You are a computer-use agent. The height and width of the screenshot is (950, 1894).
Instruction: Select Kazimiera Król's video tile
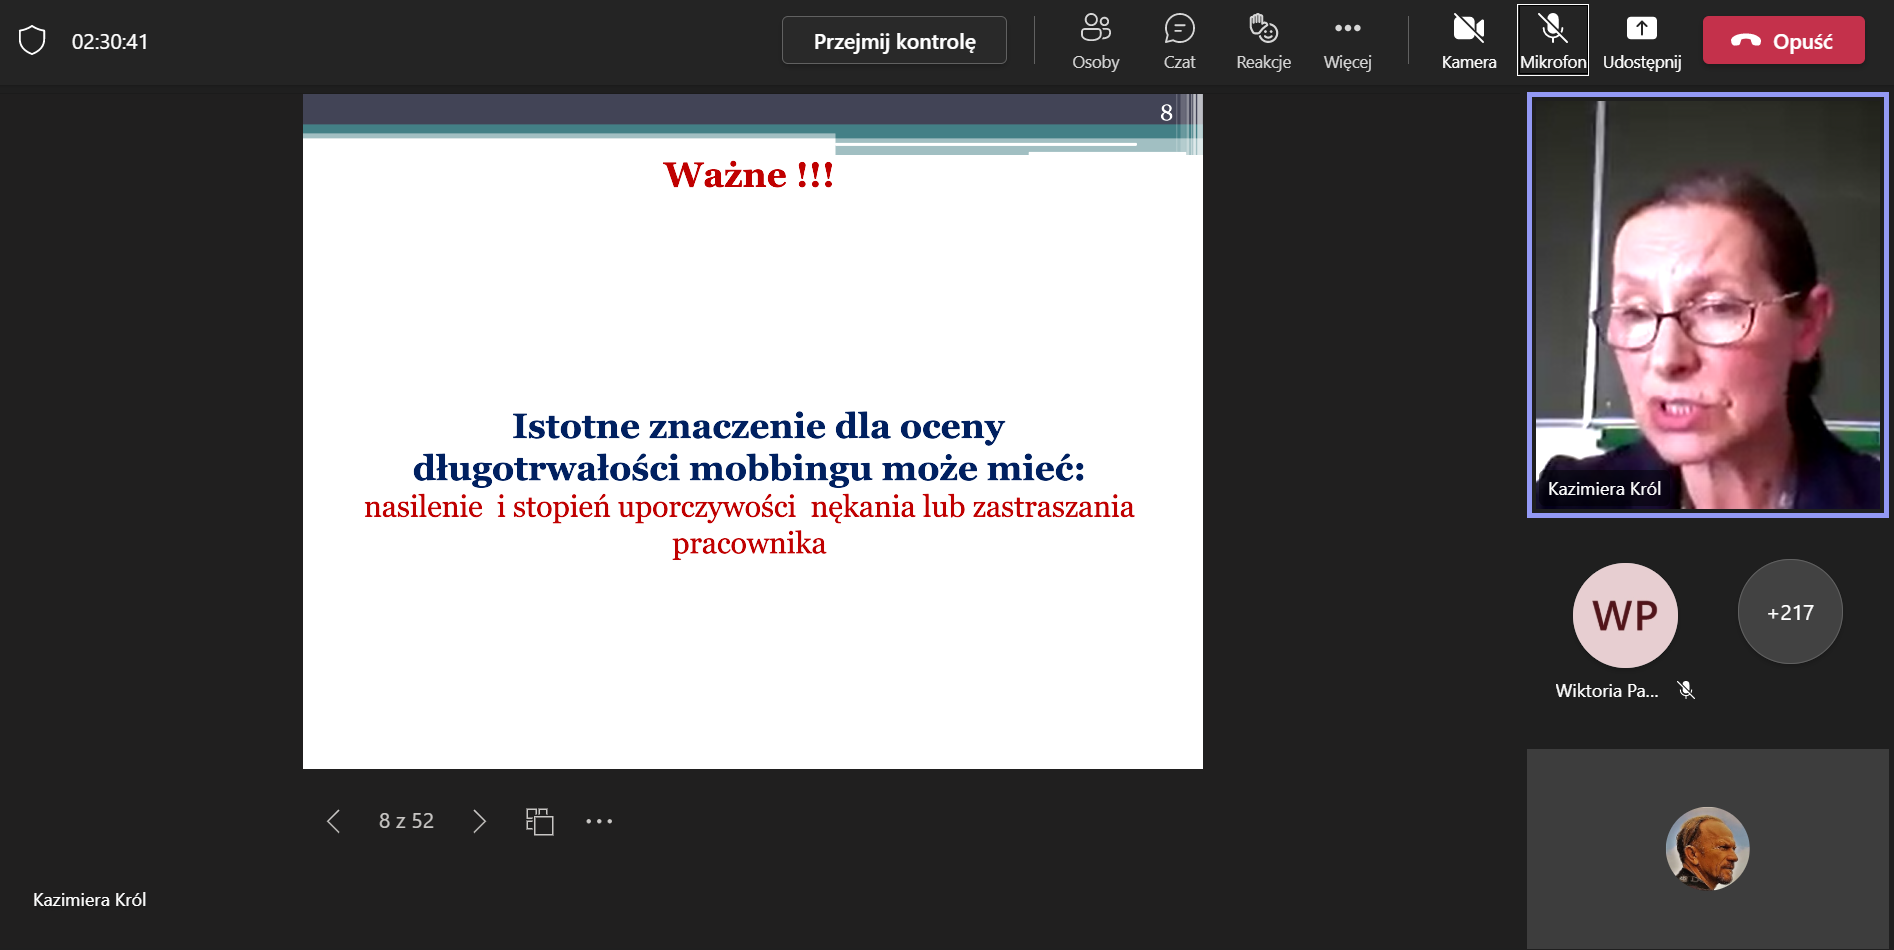1706,304
